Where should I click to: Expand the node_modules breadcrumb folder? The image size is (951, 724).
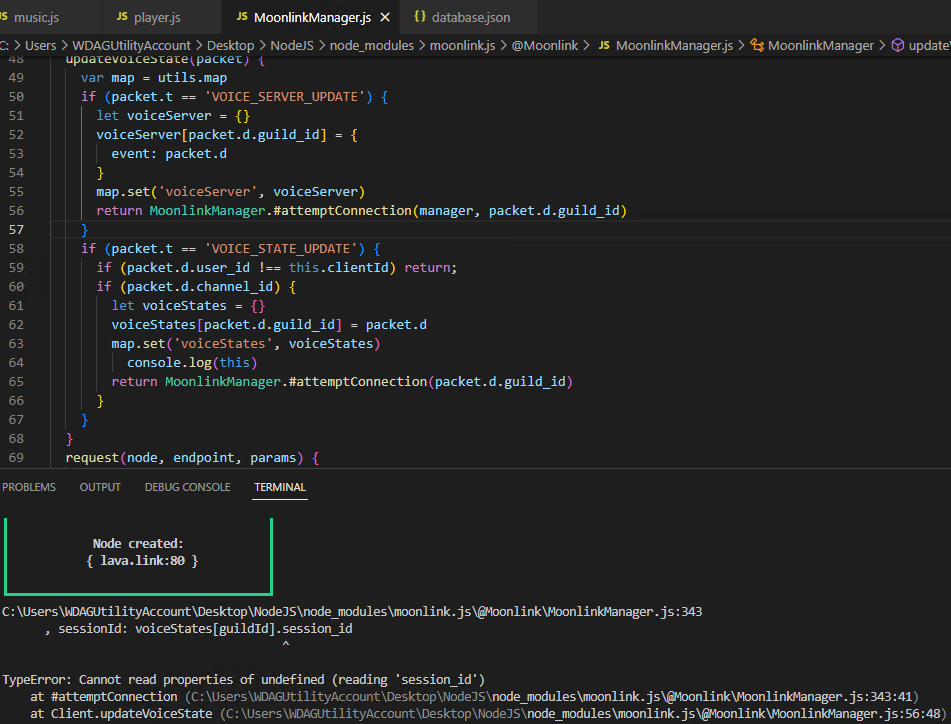373,45
